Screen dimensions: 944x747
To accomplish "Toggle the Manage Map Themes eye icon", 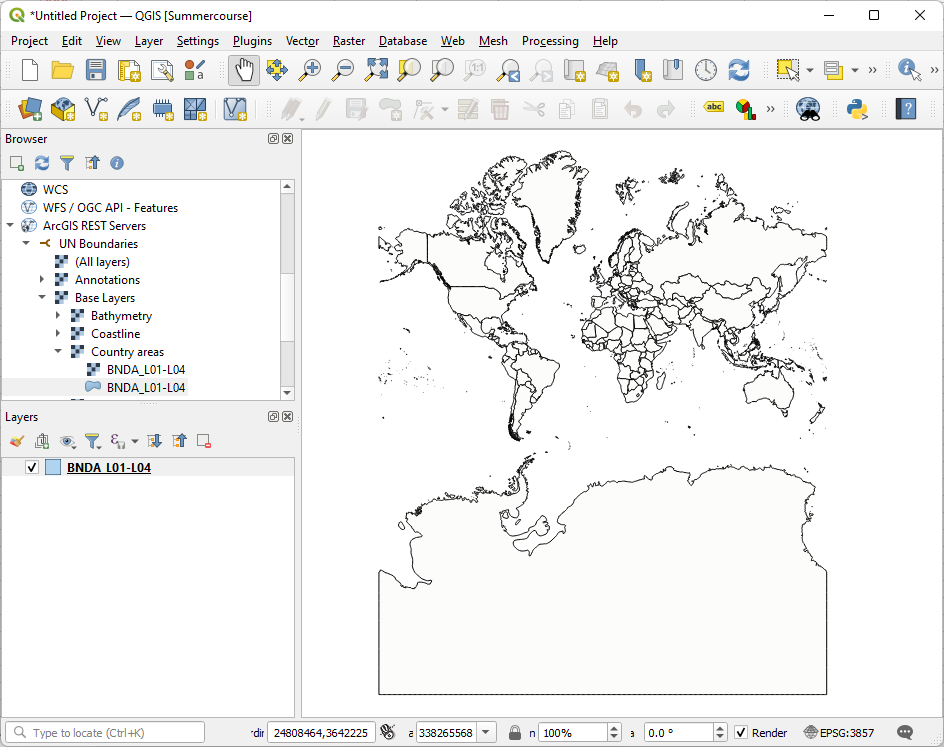I will point(68,441).
